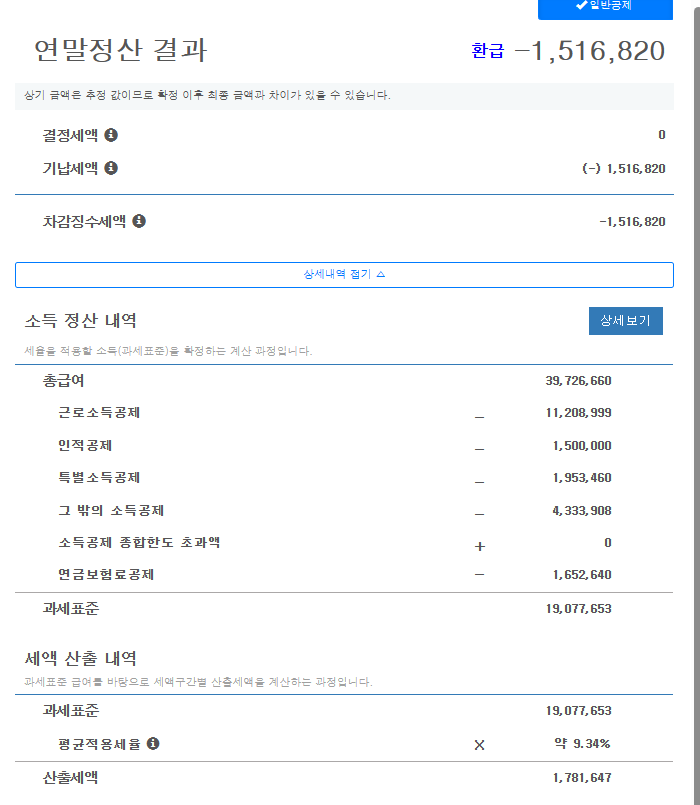Viewport: 700px width, 805px height.
Task: Click the plus sign beside 소득공제 종합한도 초과액
Action: 479,546
